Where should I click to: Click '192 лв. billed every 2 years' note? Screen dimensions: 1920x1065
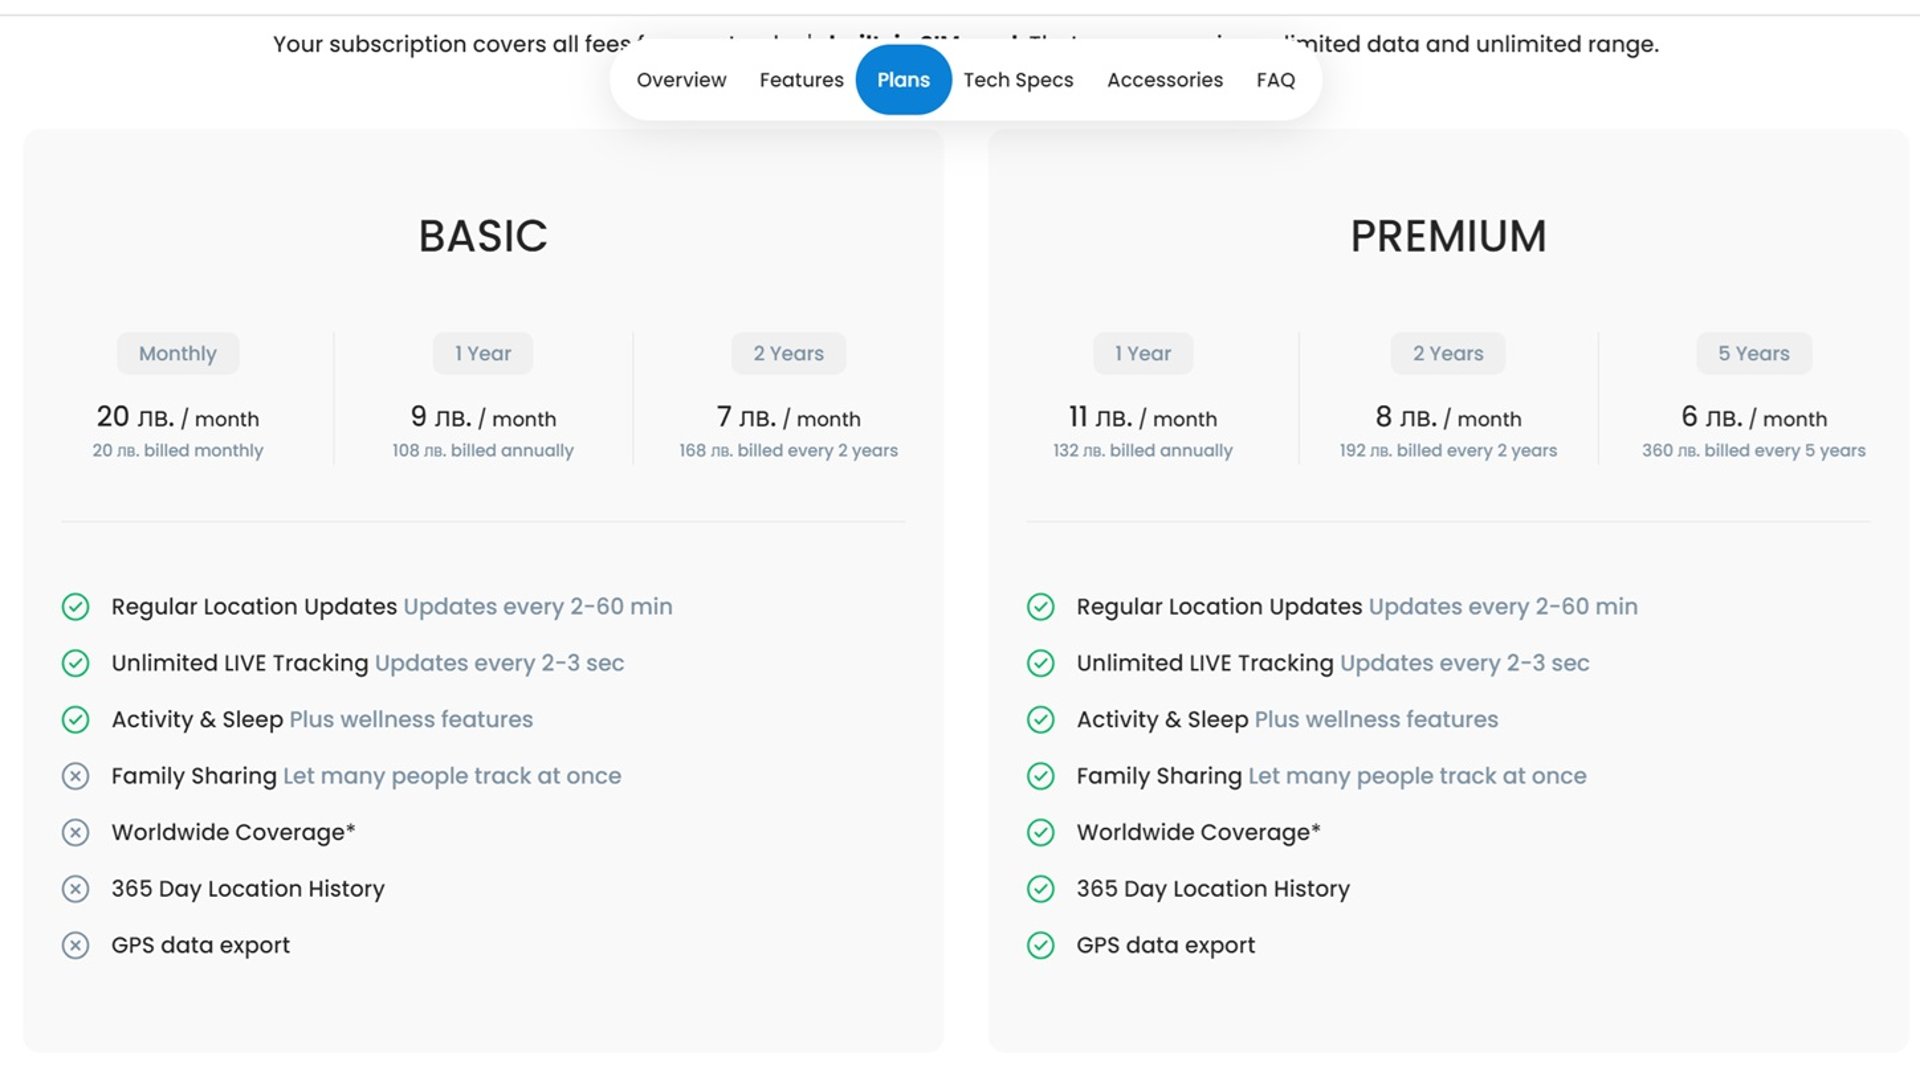(1448, 451)
